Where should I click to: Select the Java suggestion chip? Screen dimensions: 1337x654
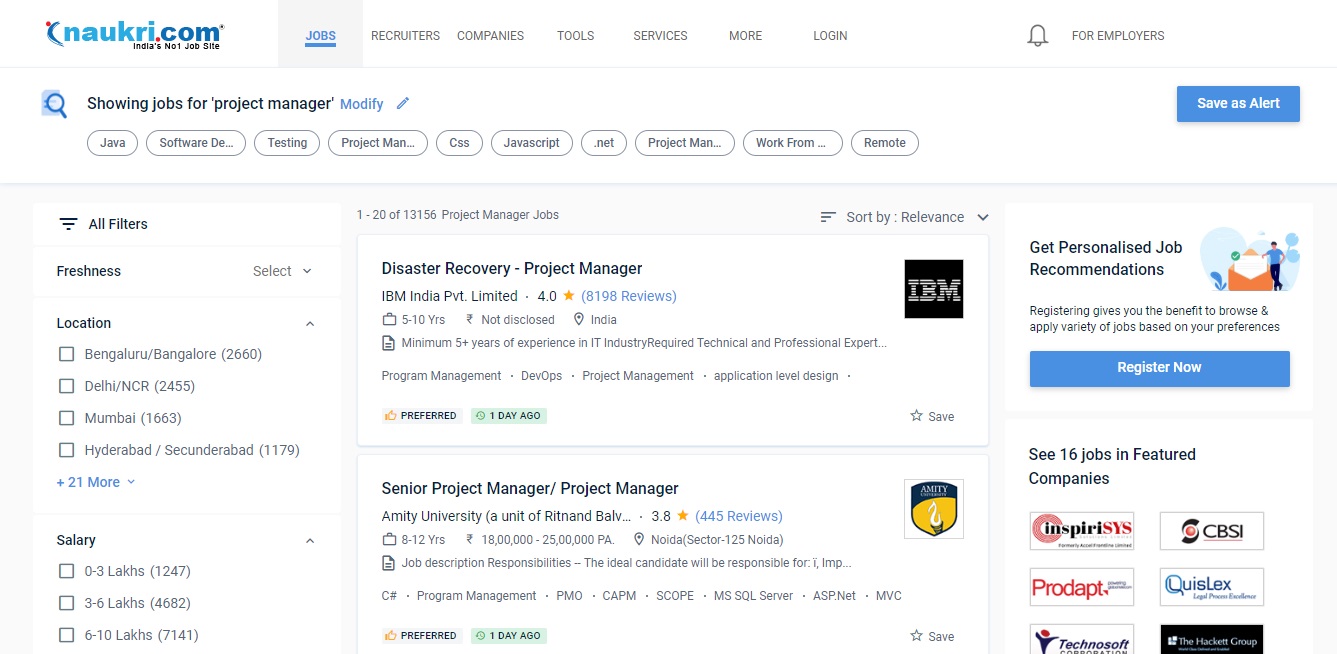[x=113, y=143]
